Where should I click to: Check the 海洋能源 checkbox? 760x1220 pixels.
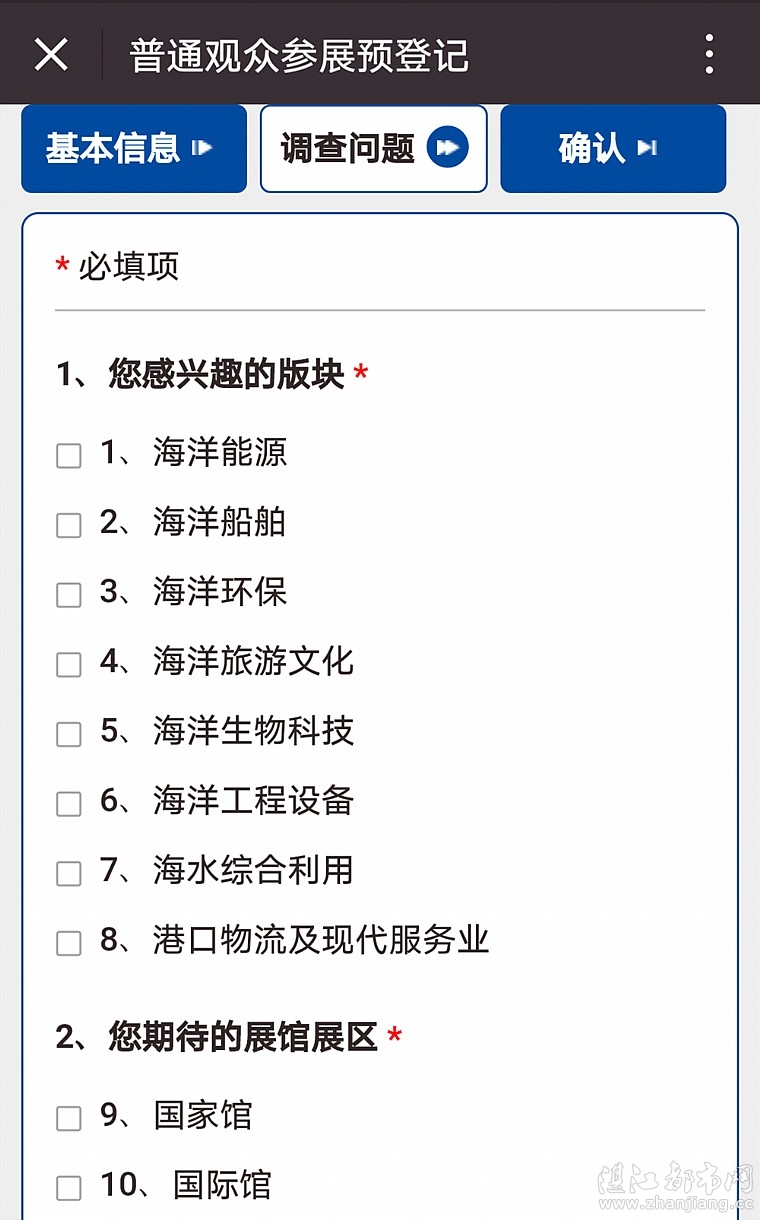[68, 456]
